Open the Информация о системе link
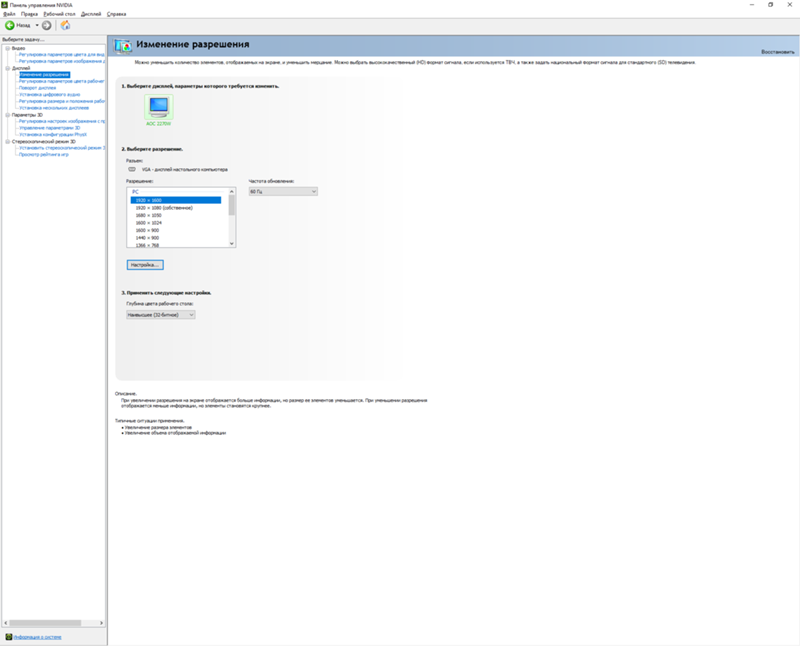This screenshot has width=800, height=646. (x=37, y=636)
